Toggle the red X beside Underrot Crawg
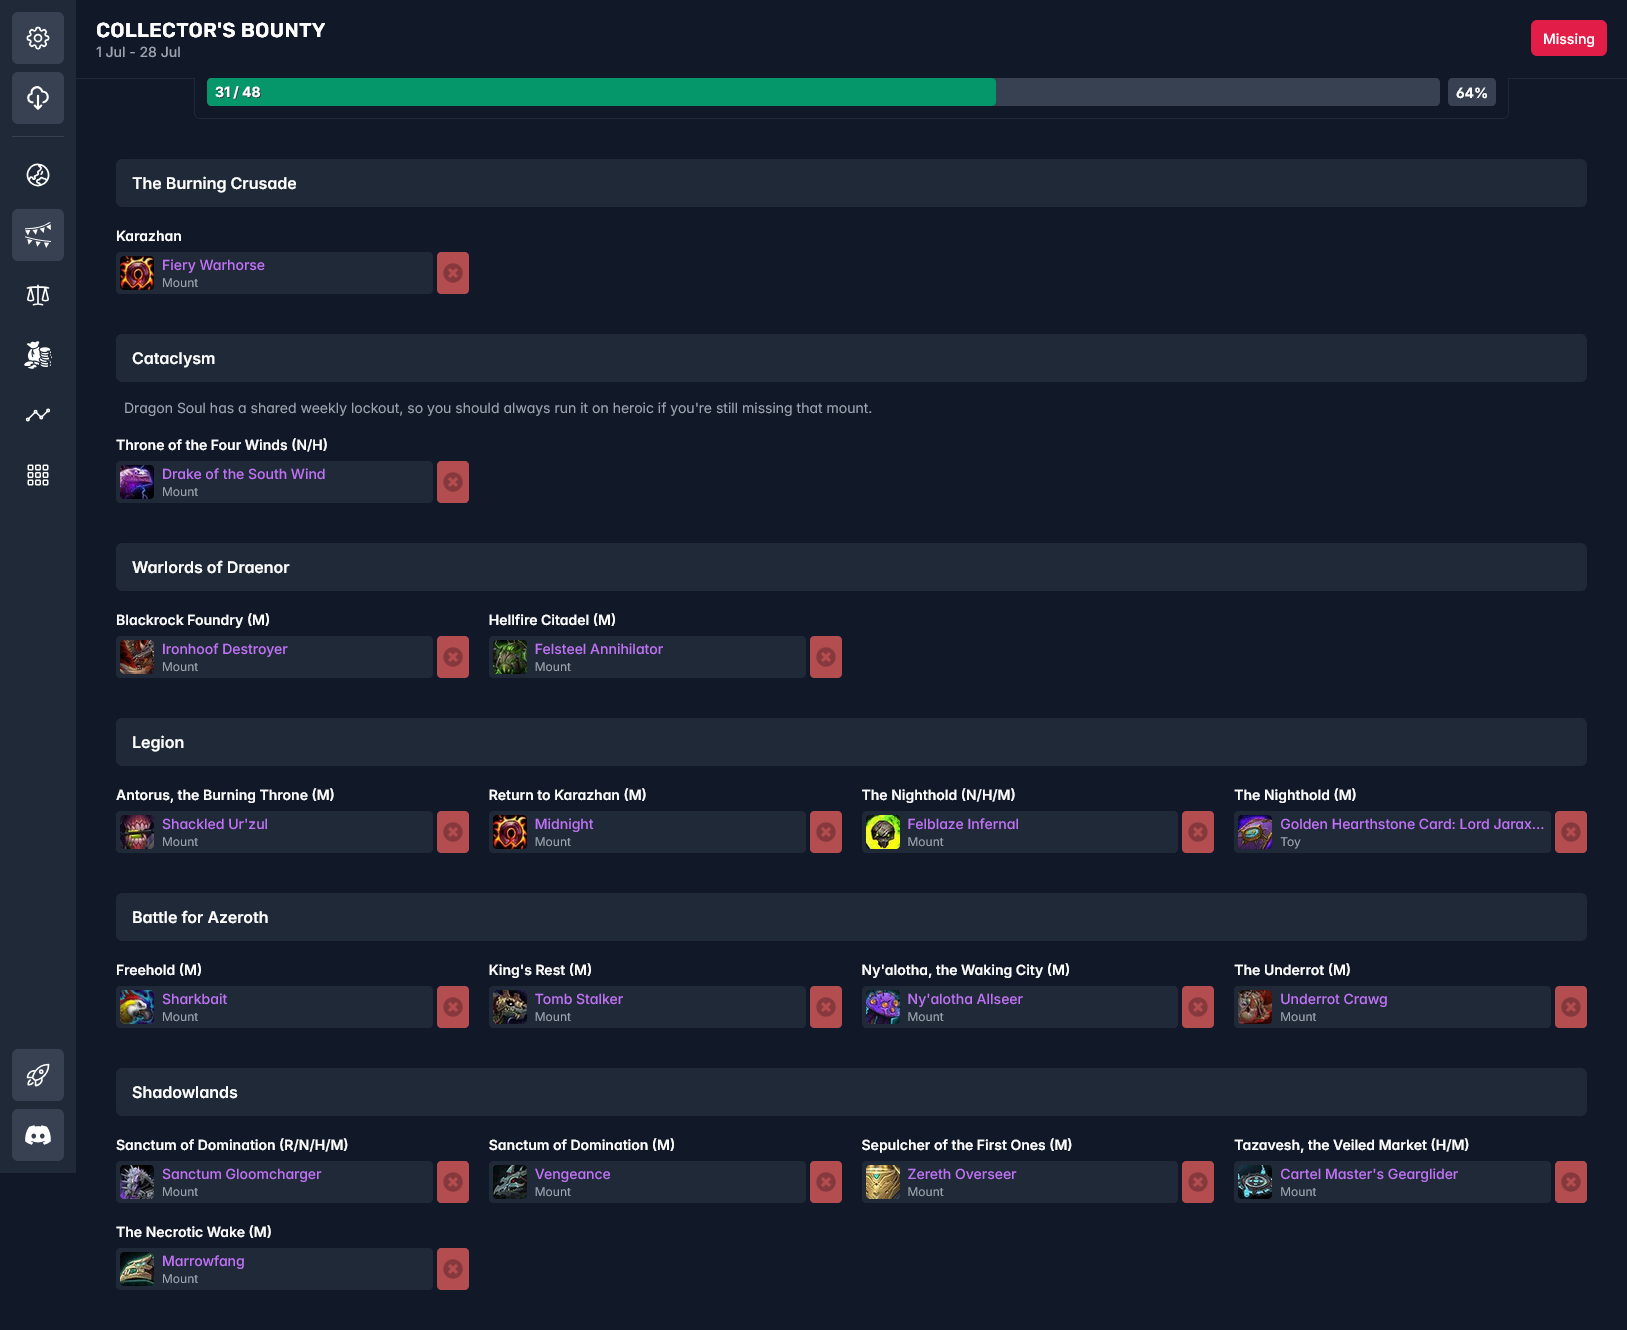The width and height of the screenshot is (1627, 1330). pyautogui.click(x=1571, y=1007)
